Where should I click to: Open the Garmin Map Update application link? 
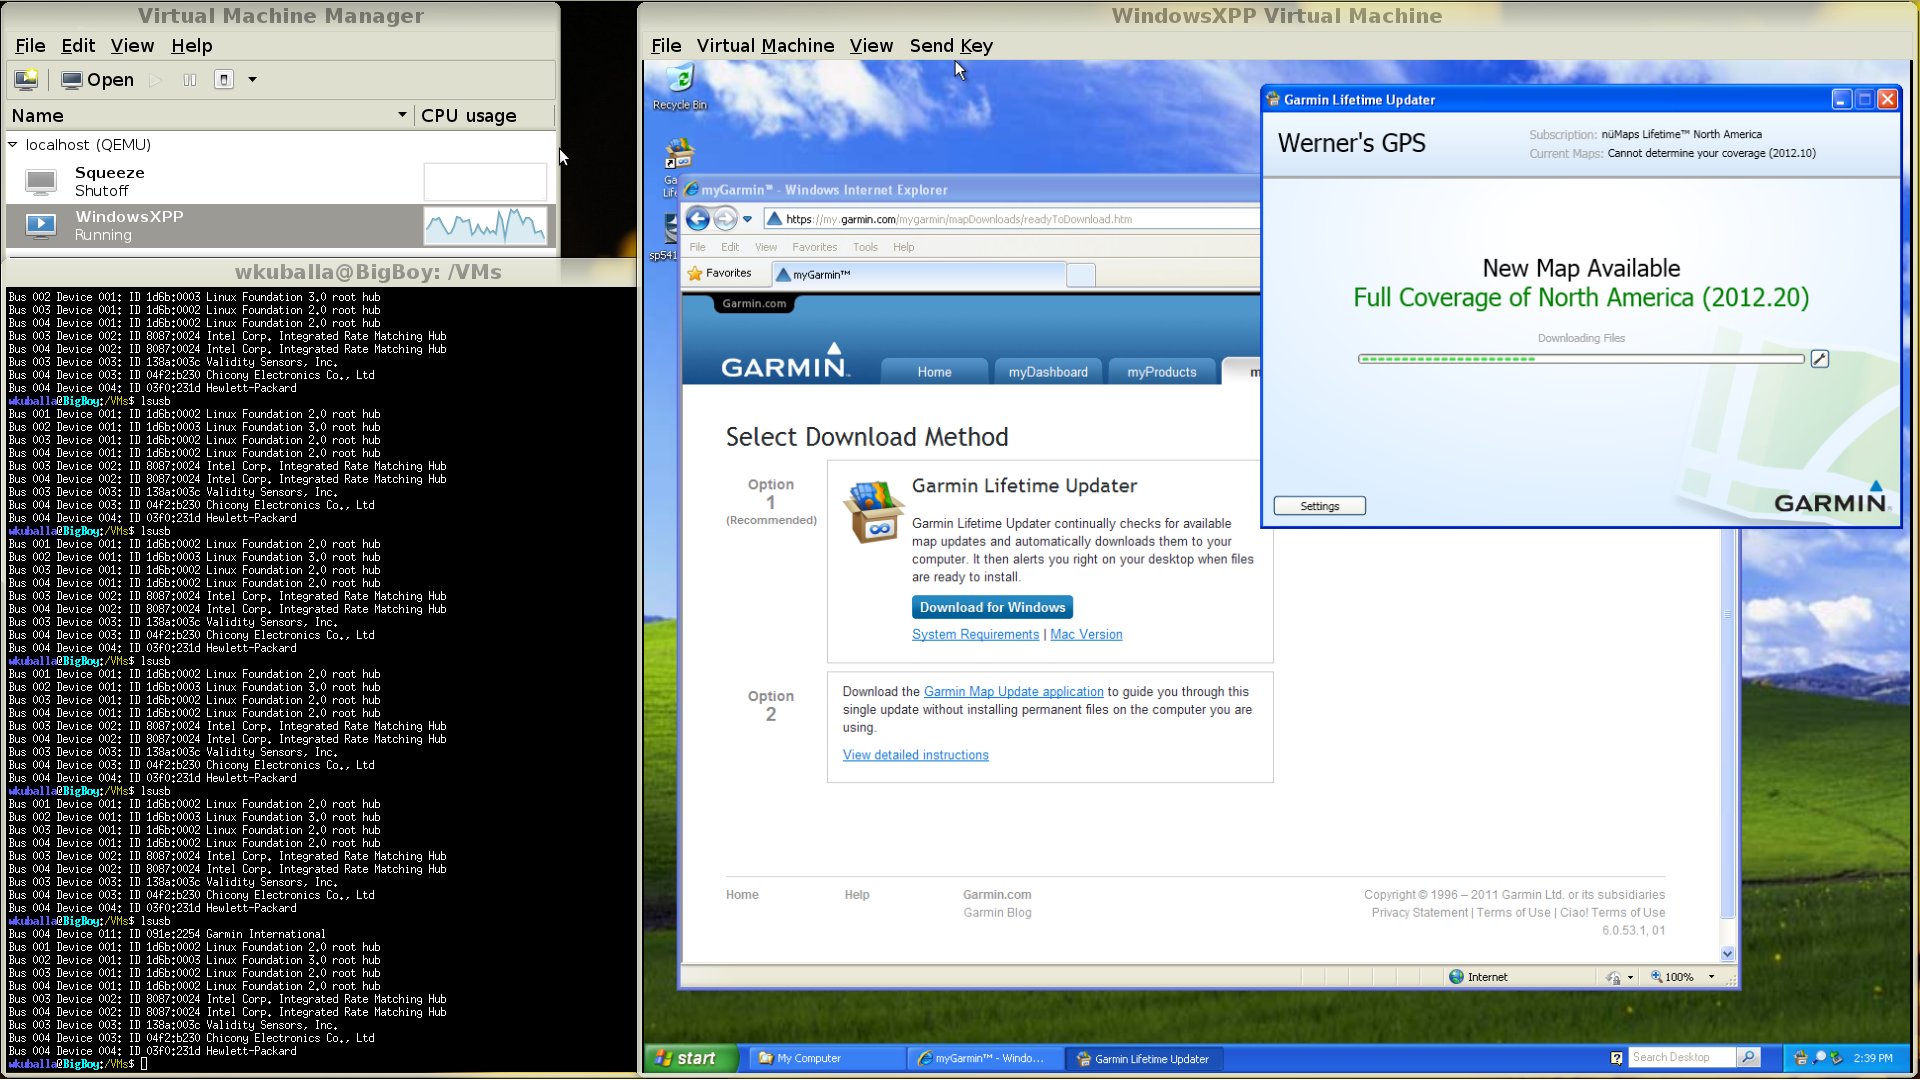coord(1013,692)
